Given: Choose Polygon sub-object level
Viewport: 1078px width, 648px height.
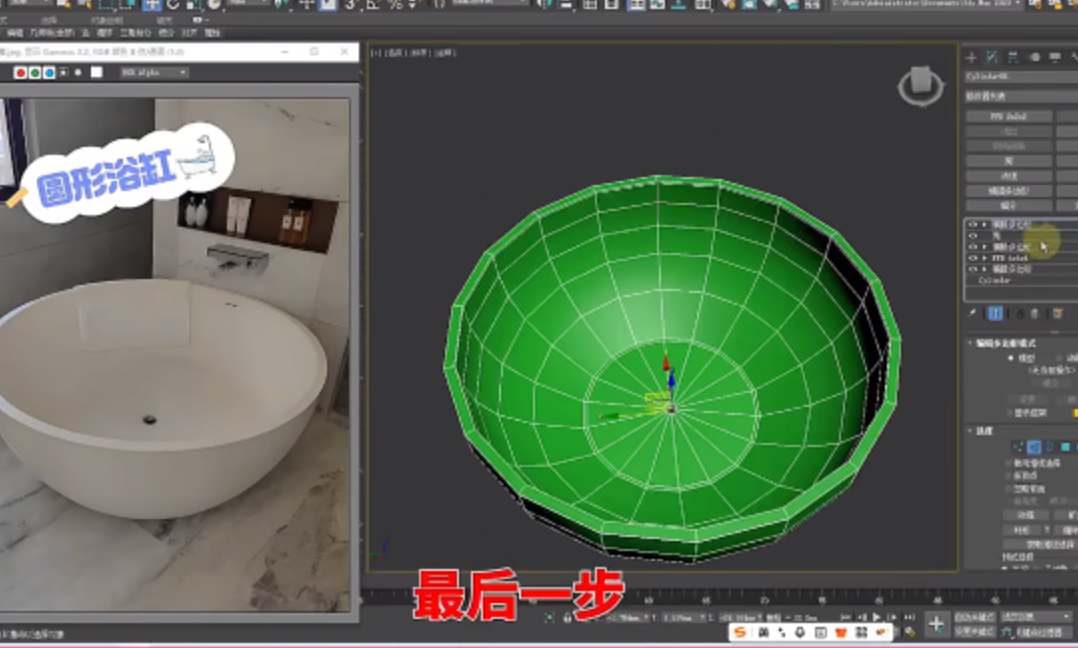Looking at the screenshot, I should (x=1066, y=447).
